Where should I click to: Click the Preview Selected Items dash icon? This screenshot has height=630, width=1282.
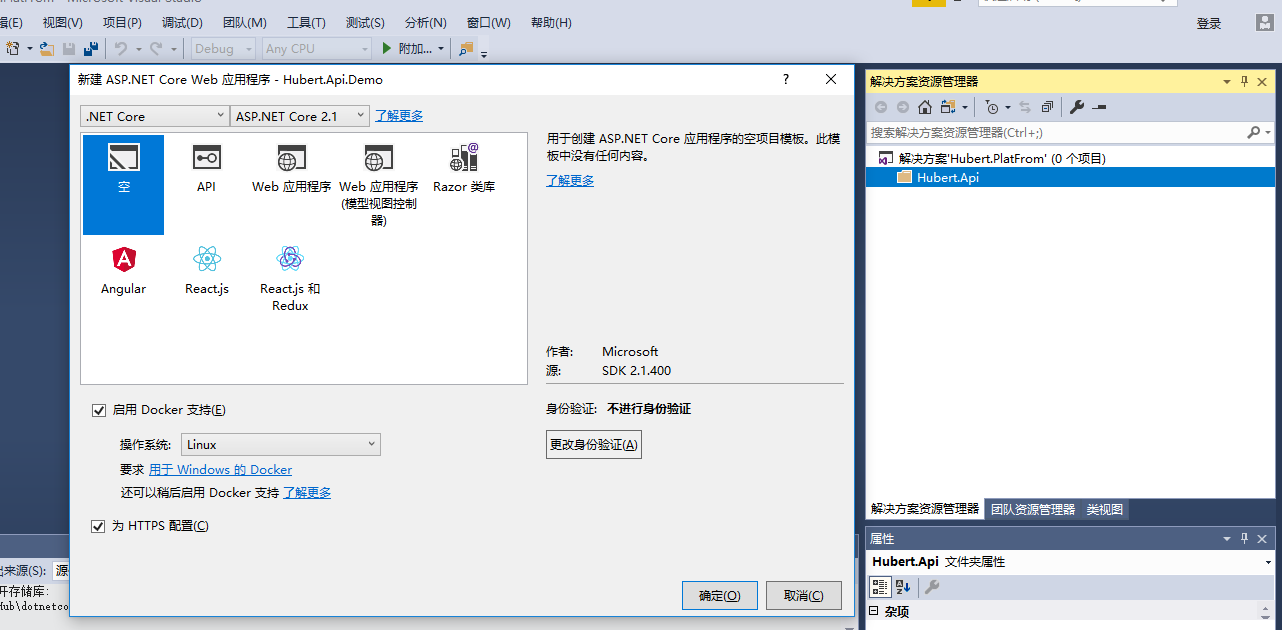point(1099,107)
